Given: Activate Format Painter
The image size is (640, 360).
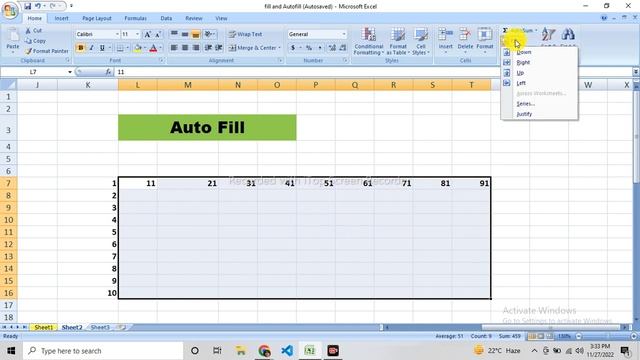Looking at the screenshot, I should tap(47, 51).
